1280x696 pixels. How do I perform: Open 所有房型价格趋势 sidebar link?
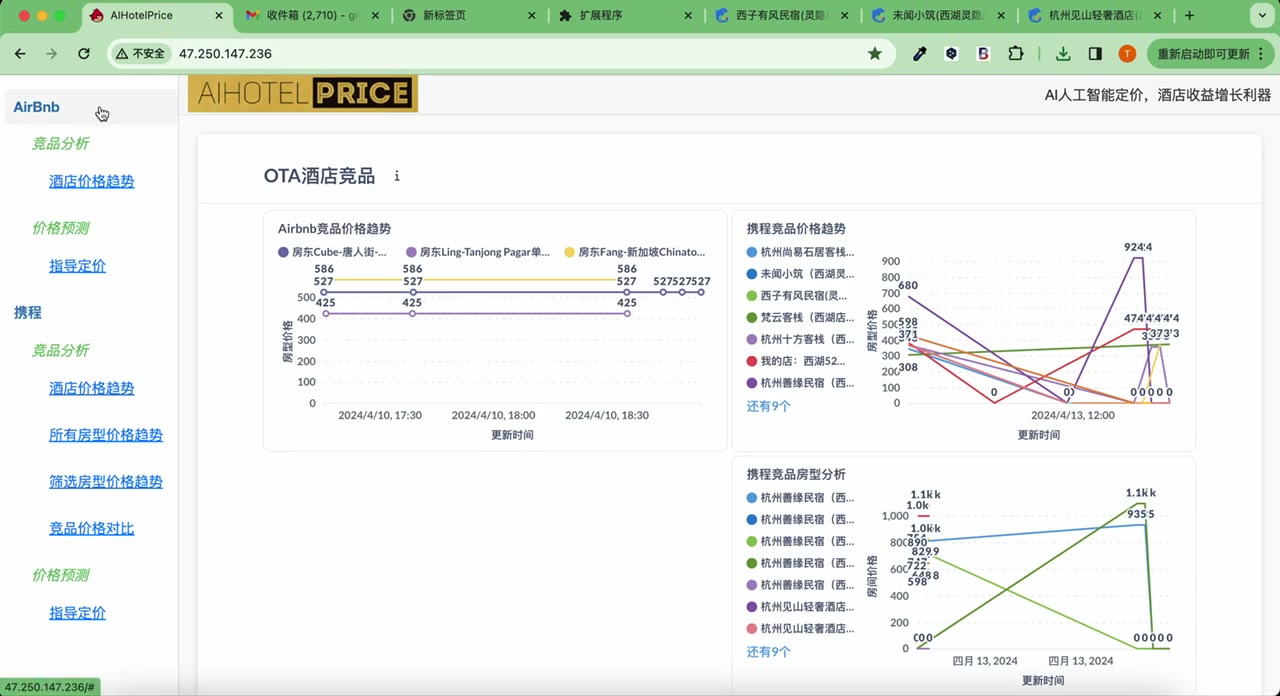(x=106, y=436)
